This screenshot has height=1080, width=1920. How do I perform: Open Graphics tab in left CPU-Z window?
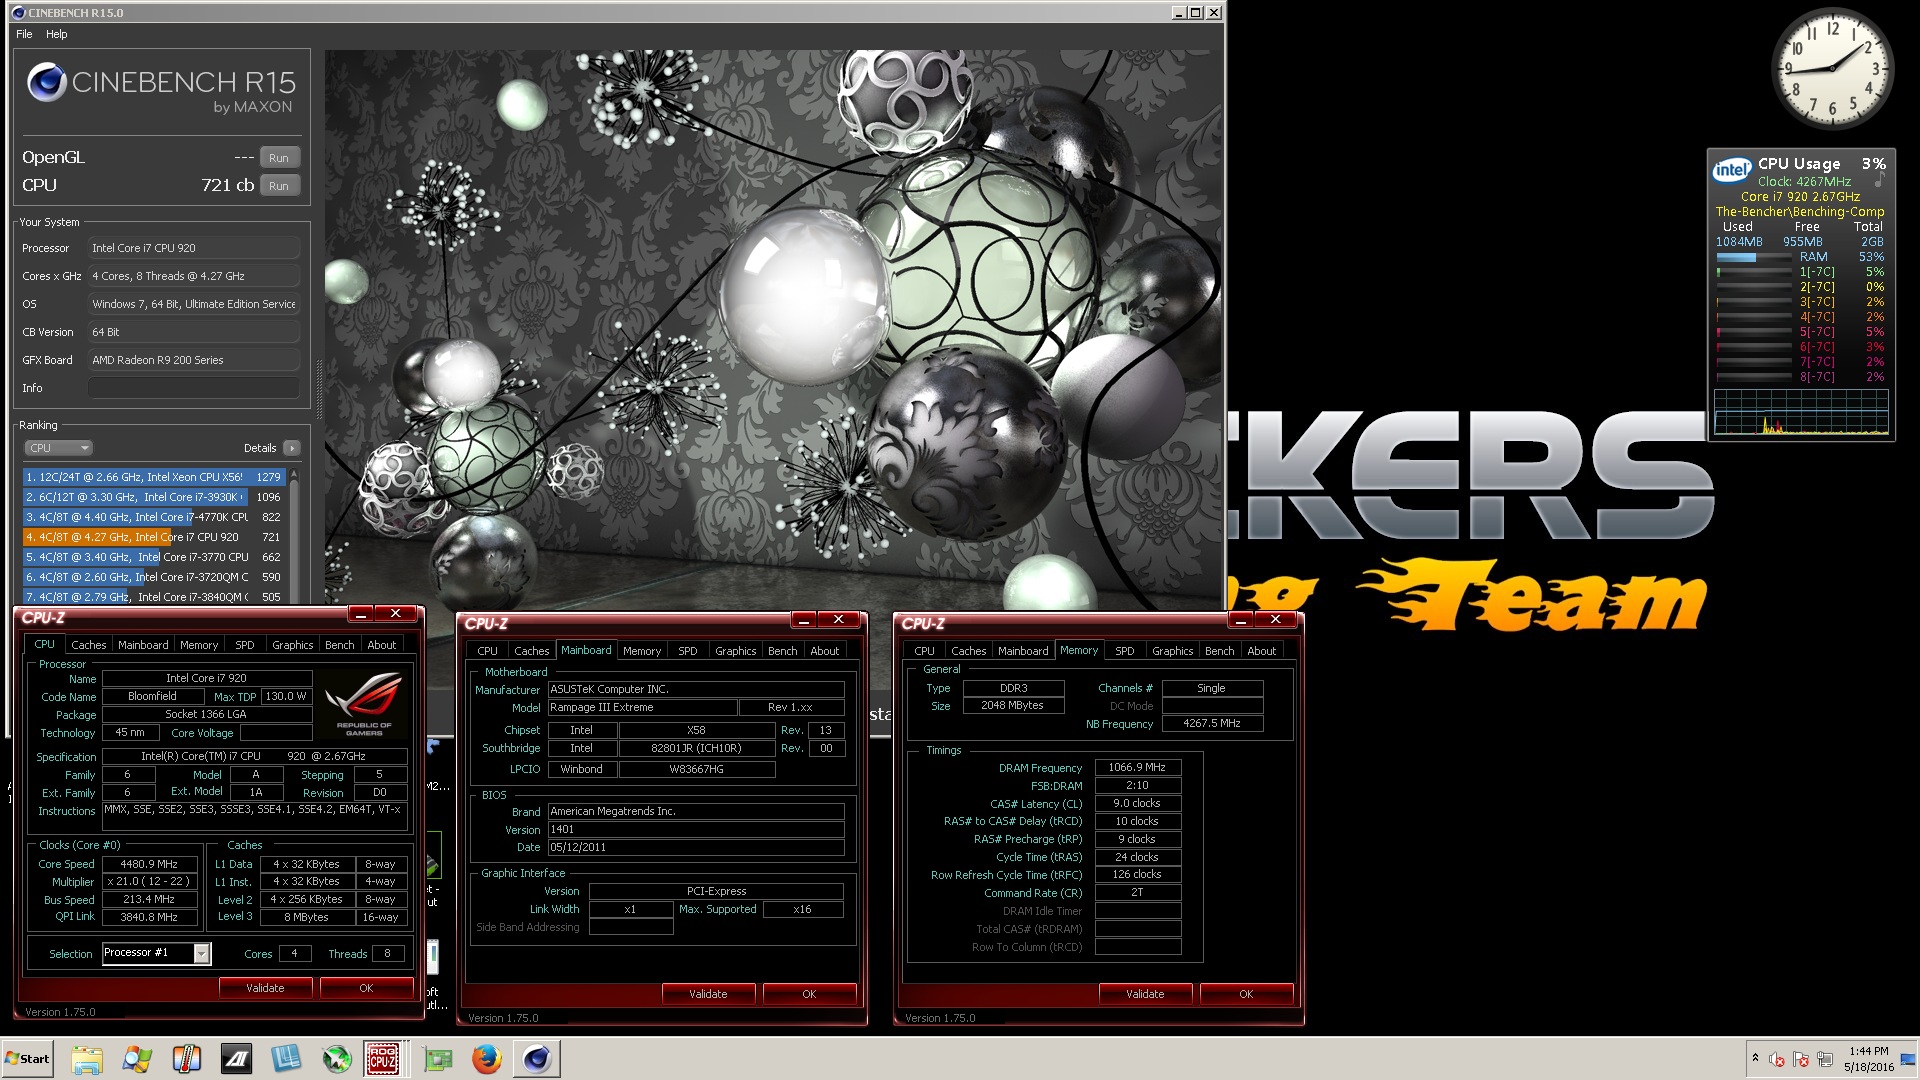(293, 645)
